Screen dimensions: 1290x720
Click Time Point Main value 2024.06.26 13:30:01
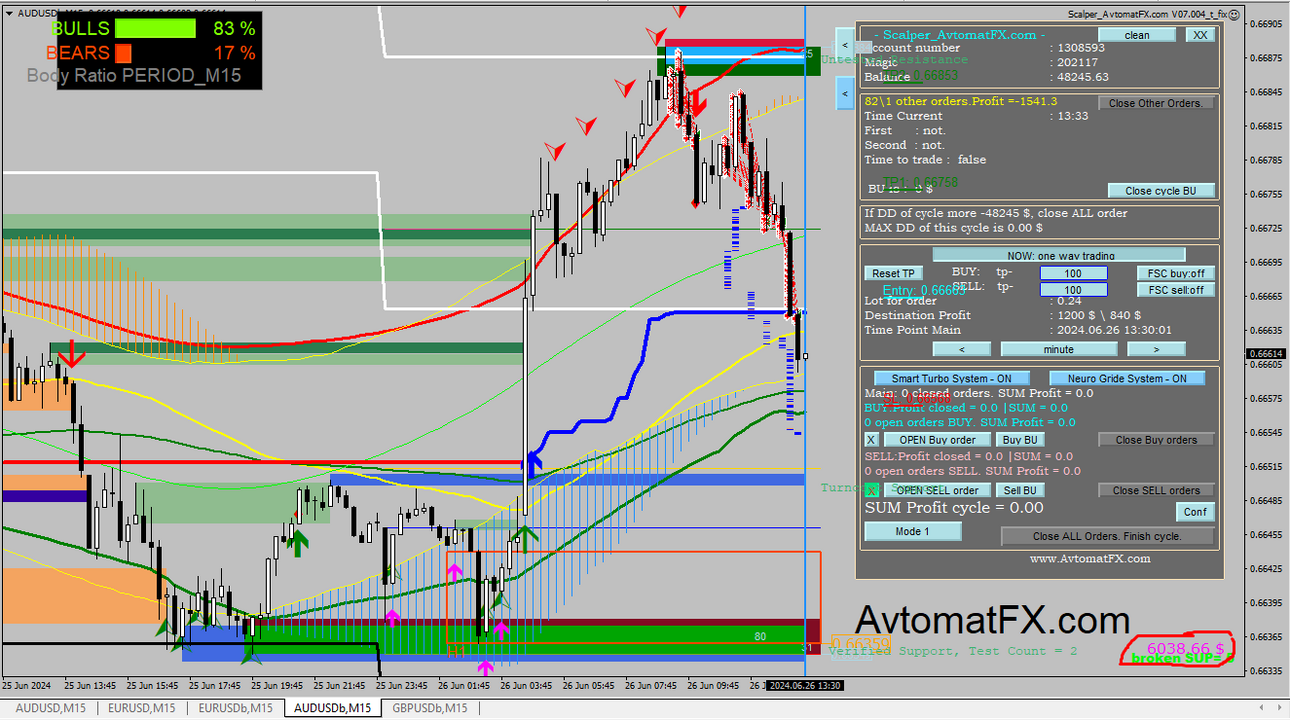[x=1114, y=330]
